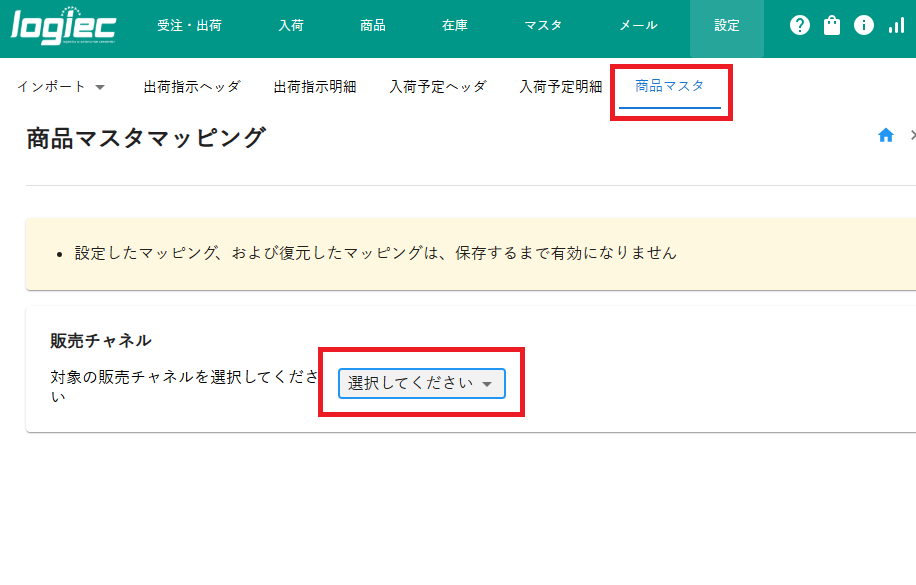Screen dimensions: 916x585
Task: Switch to the 出荷指示明細 tab
Action: (315, 87)
